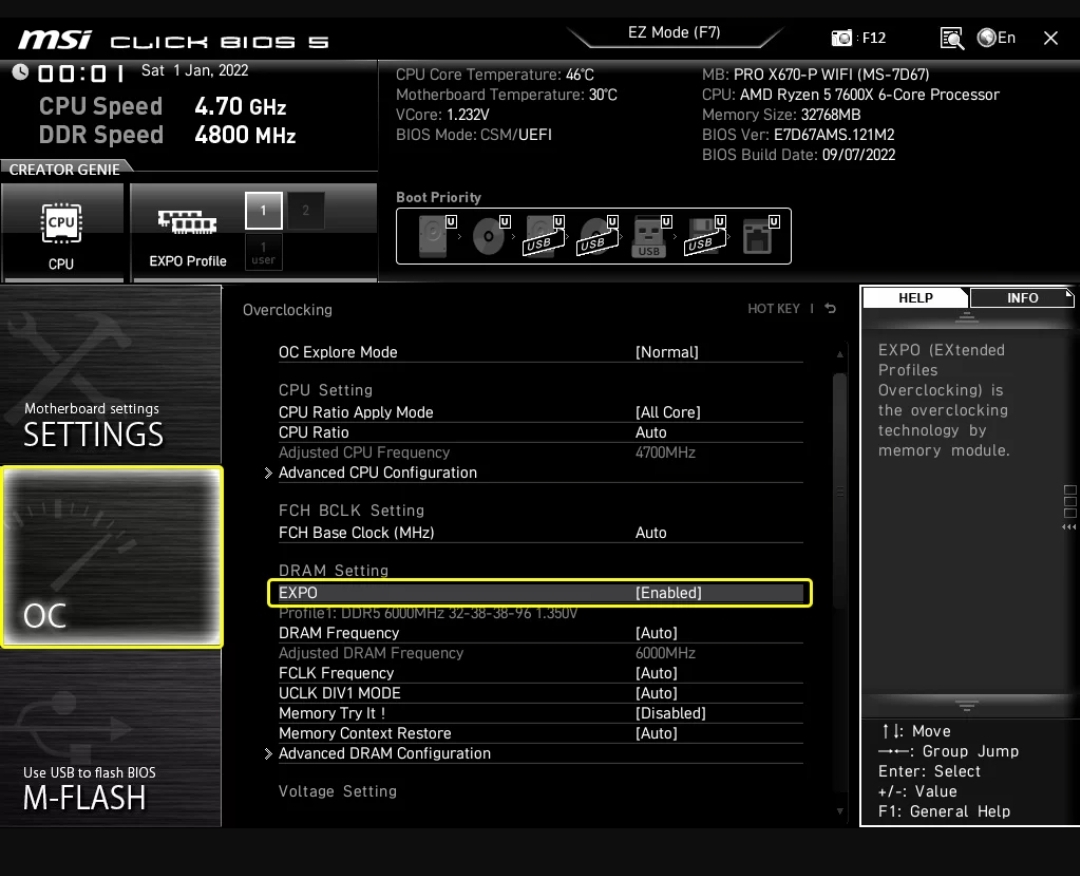The height and width of the screenshot is (876, 1080).
Task: Click the 'CREATOR GENIE' label
Action: (x=64, y=169)
